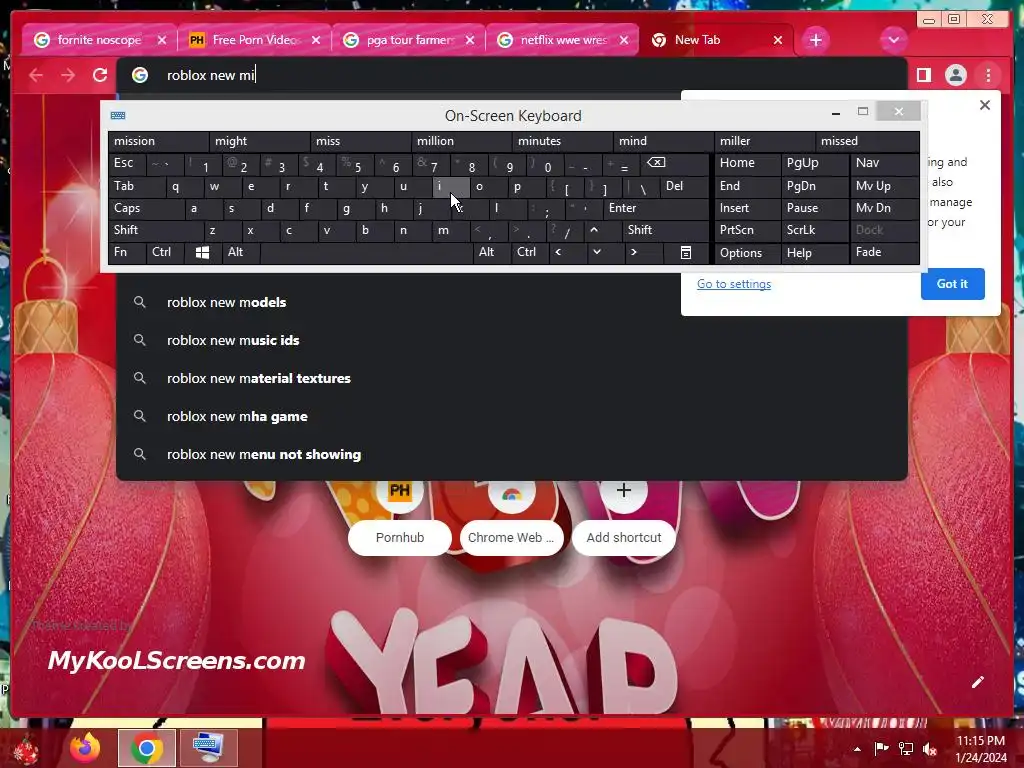Click the Customize Chrome pencil icon

coord(978,682)
